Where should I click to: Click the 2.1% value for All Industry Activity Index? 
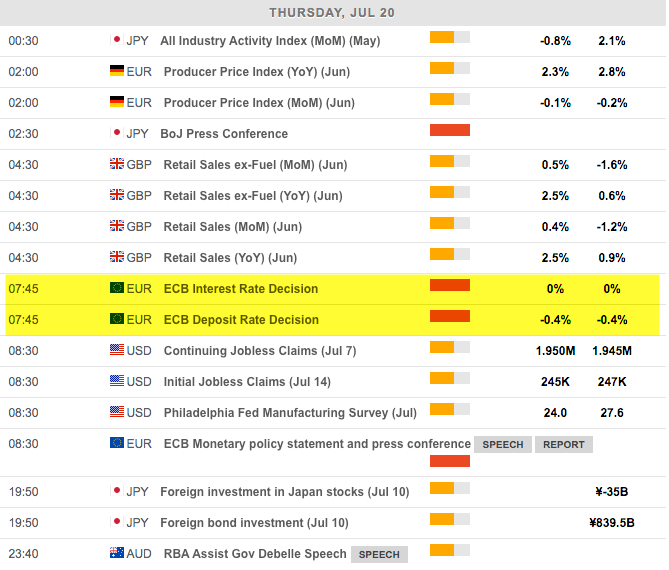tap(612, 41)
